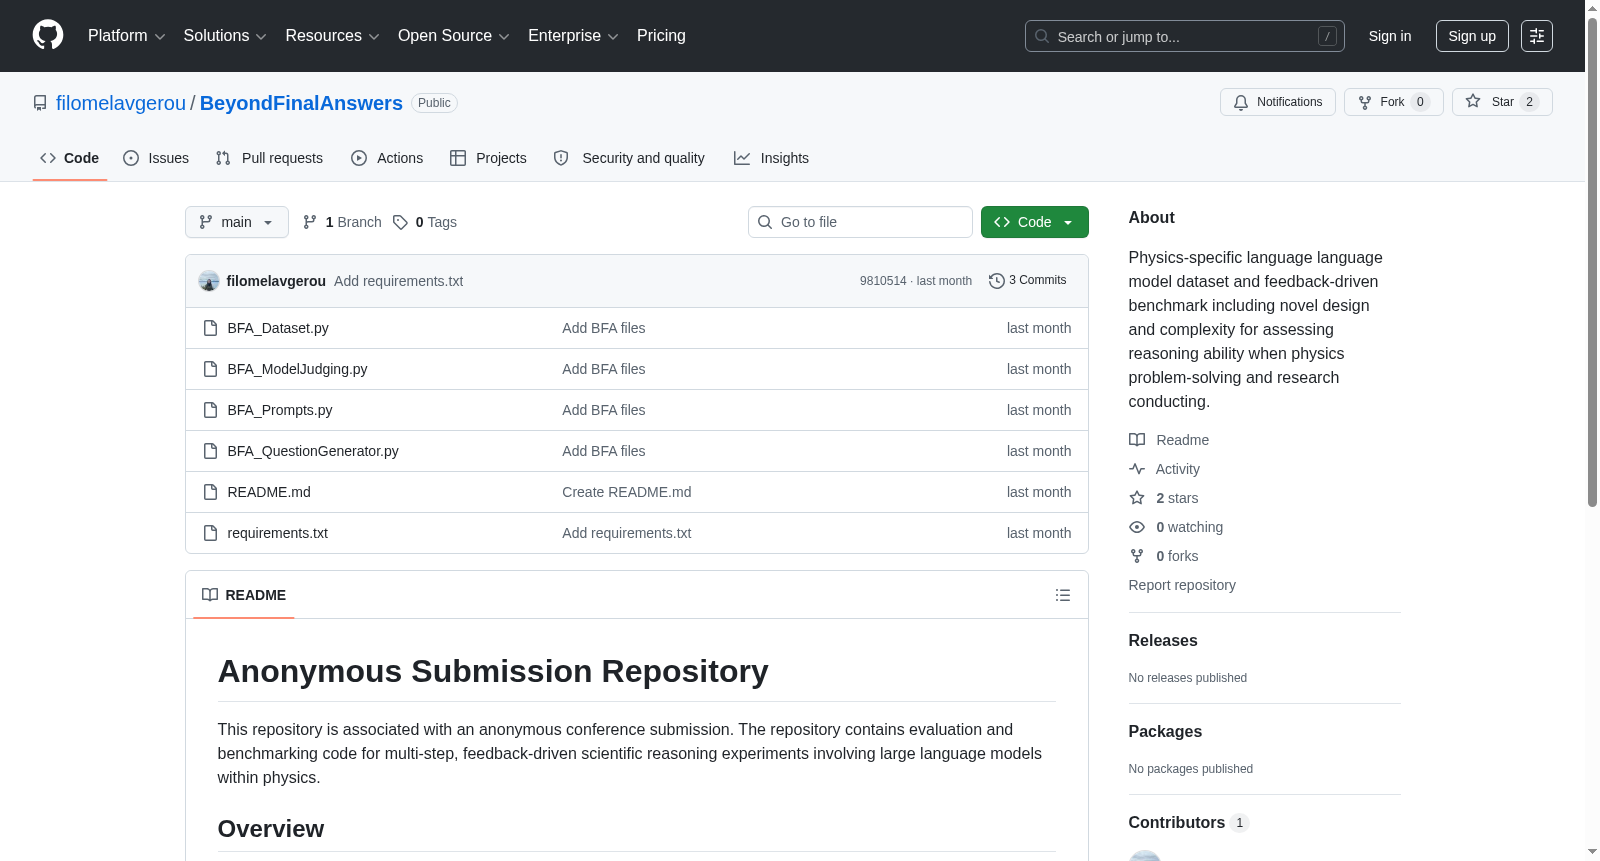The image size is (1600, 861).
Task: Click the file icon for BFA_Prompts.py
Action: tap(210, 410)
